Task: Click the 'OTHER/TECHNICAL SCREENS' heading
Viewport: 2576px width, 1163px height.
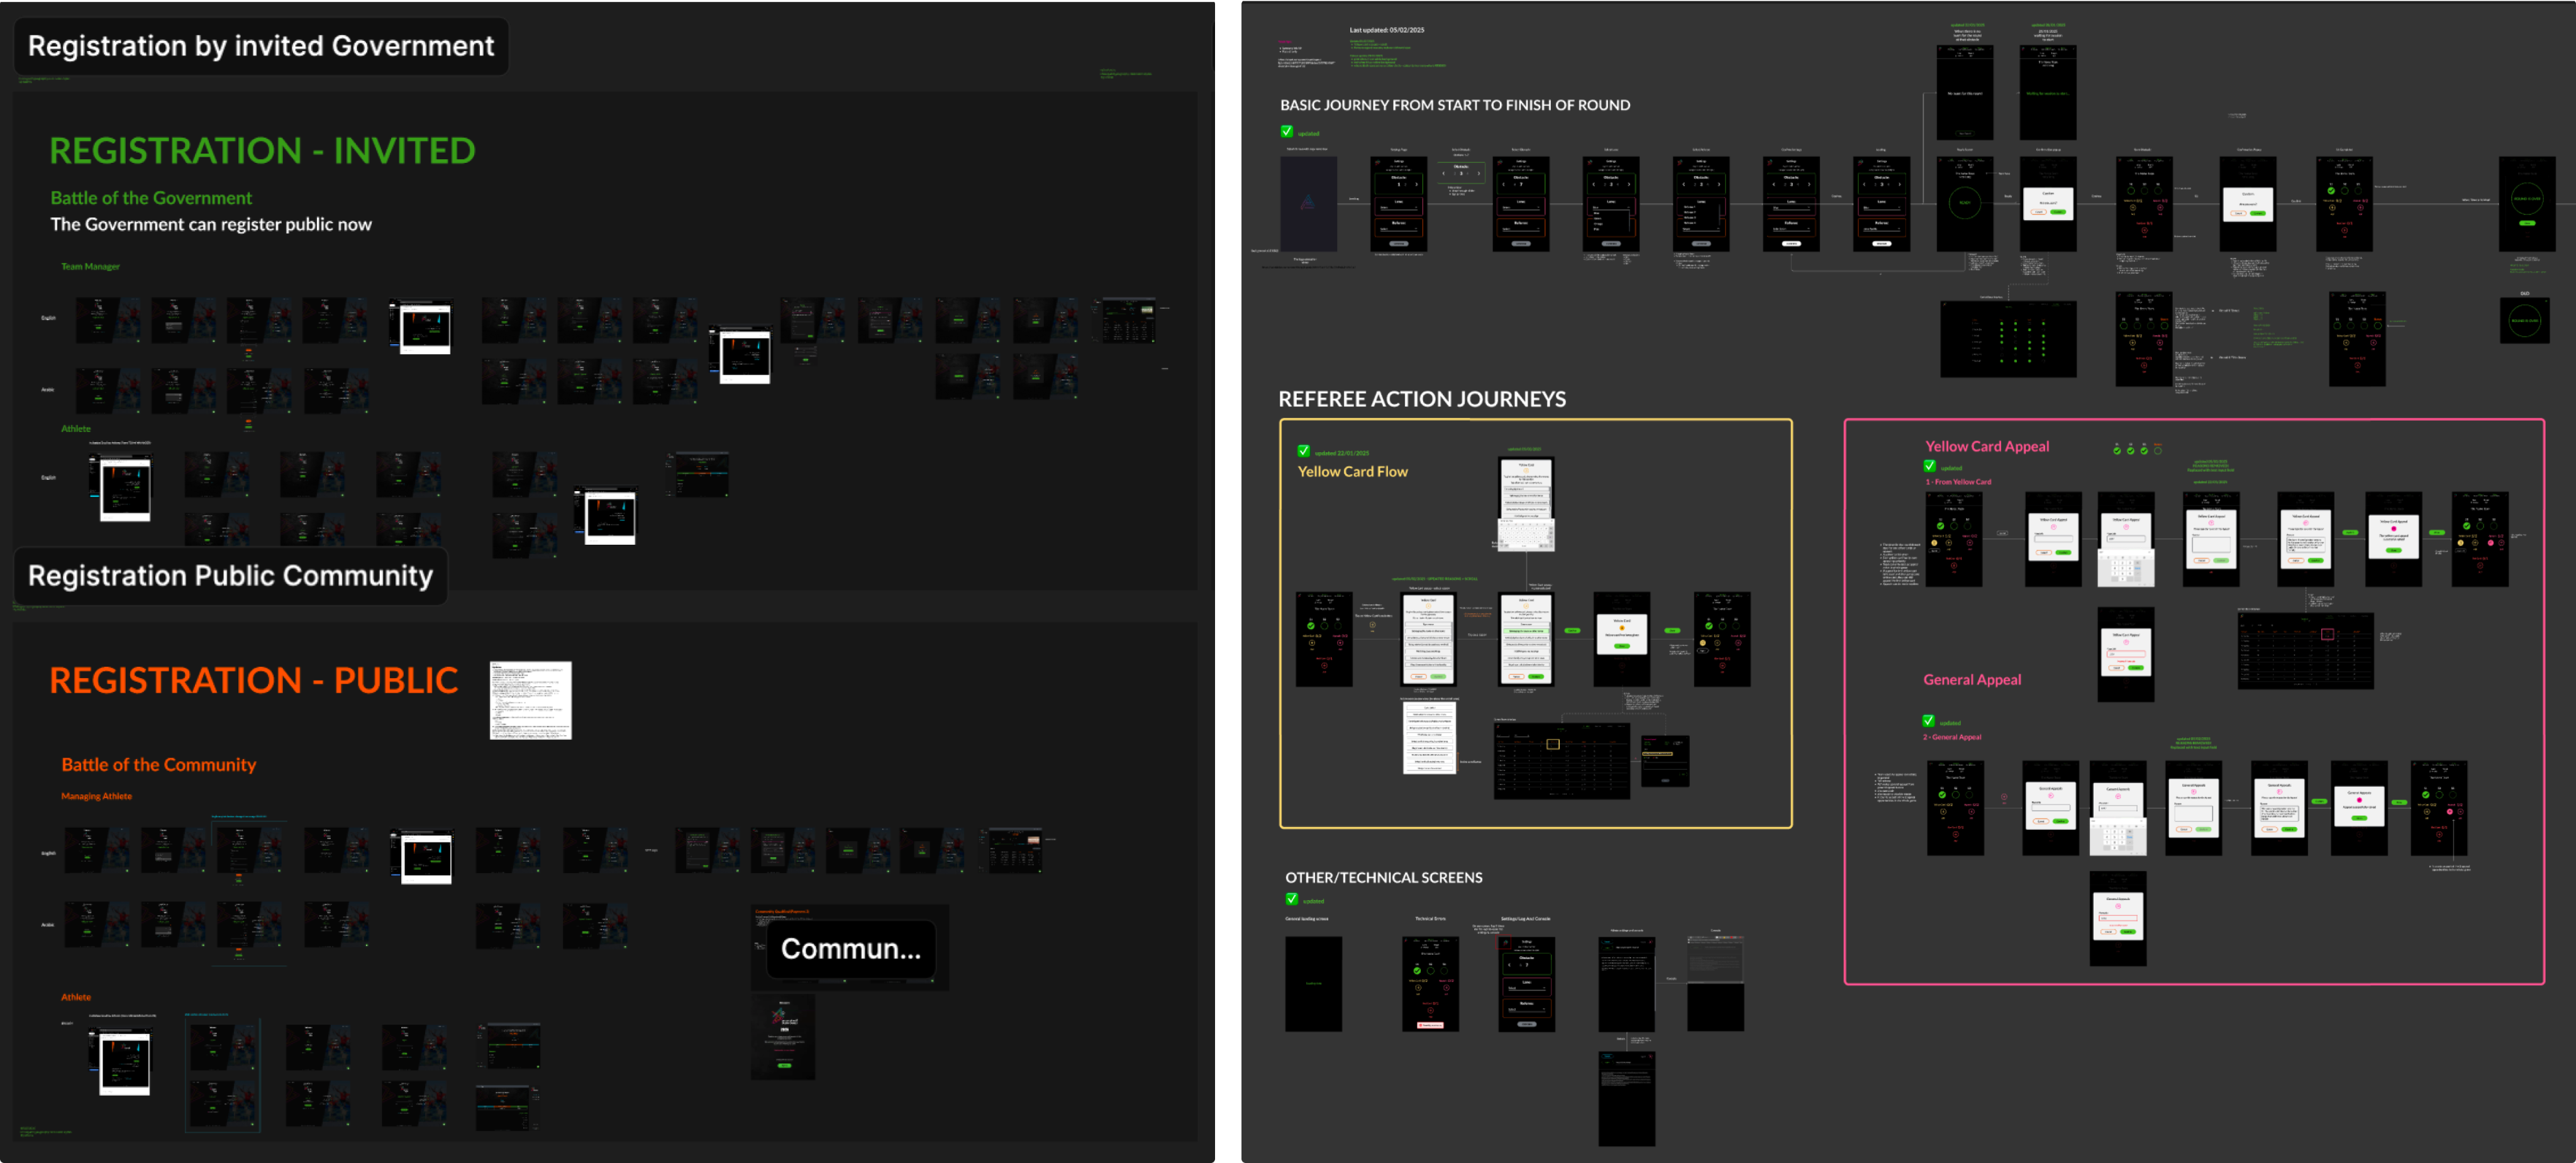Action: coord(1384,878)
